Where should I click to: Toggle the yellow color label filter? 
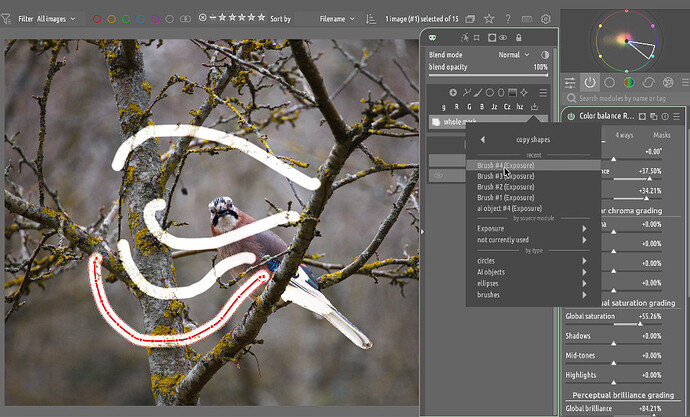pyautogui.click(x=112, y=19)
